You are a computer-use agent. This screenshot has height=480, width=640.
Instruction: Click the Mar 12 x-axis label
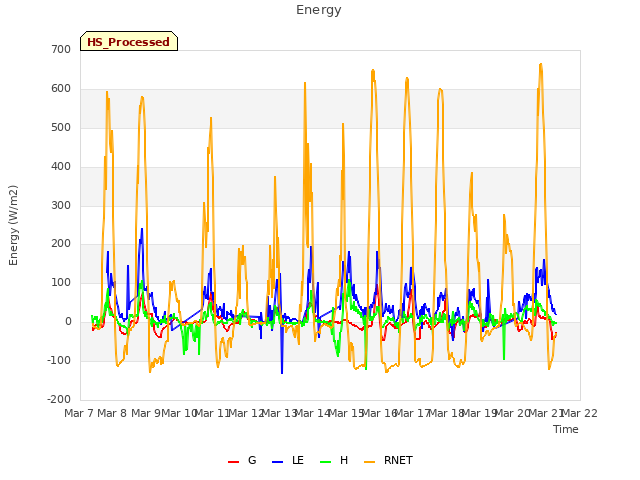tap(247, 413)
